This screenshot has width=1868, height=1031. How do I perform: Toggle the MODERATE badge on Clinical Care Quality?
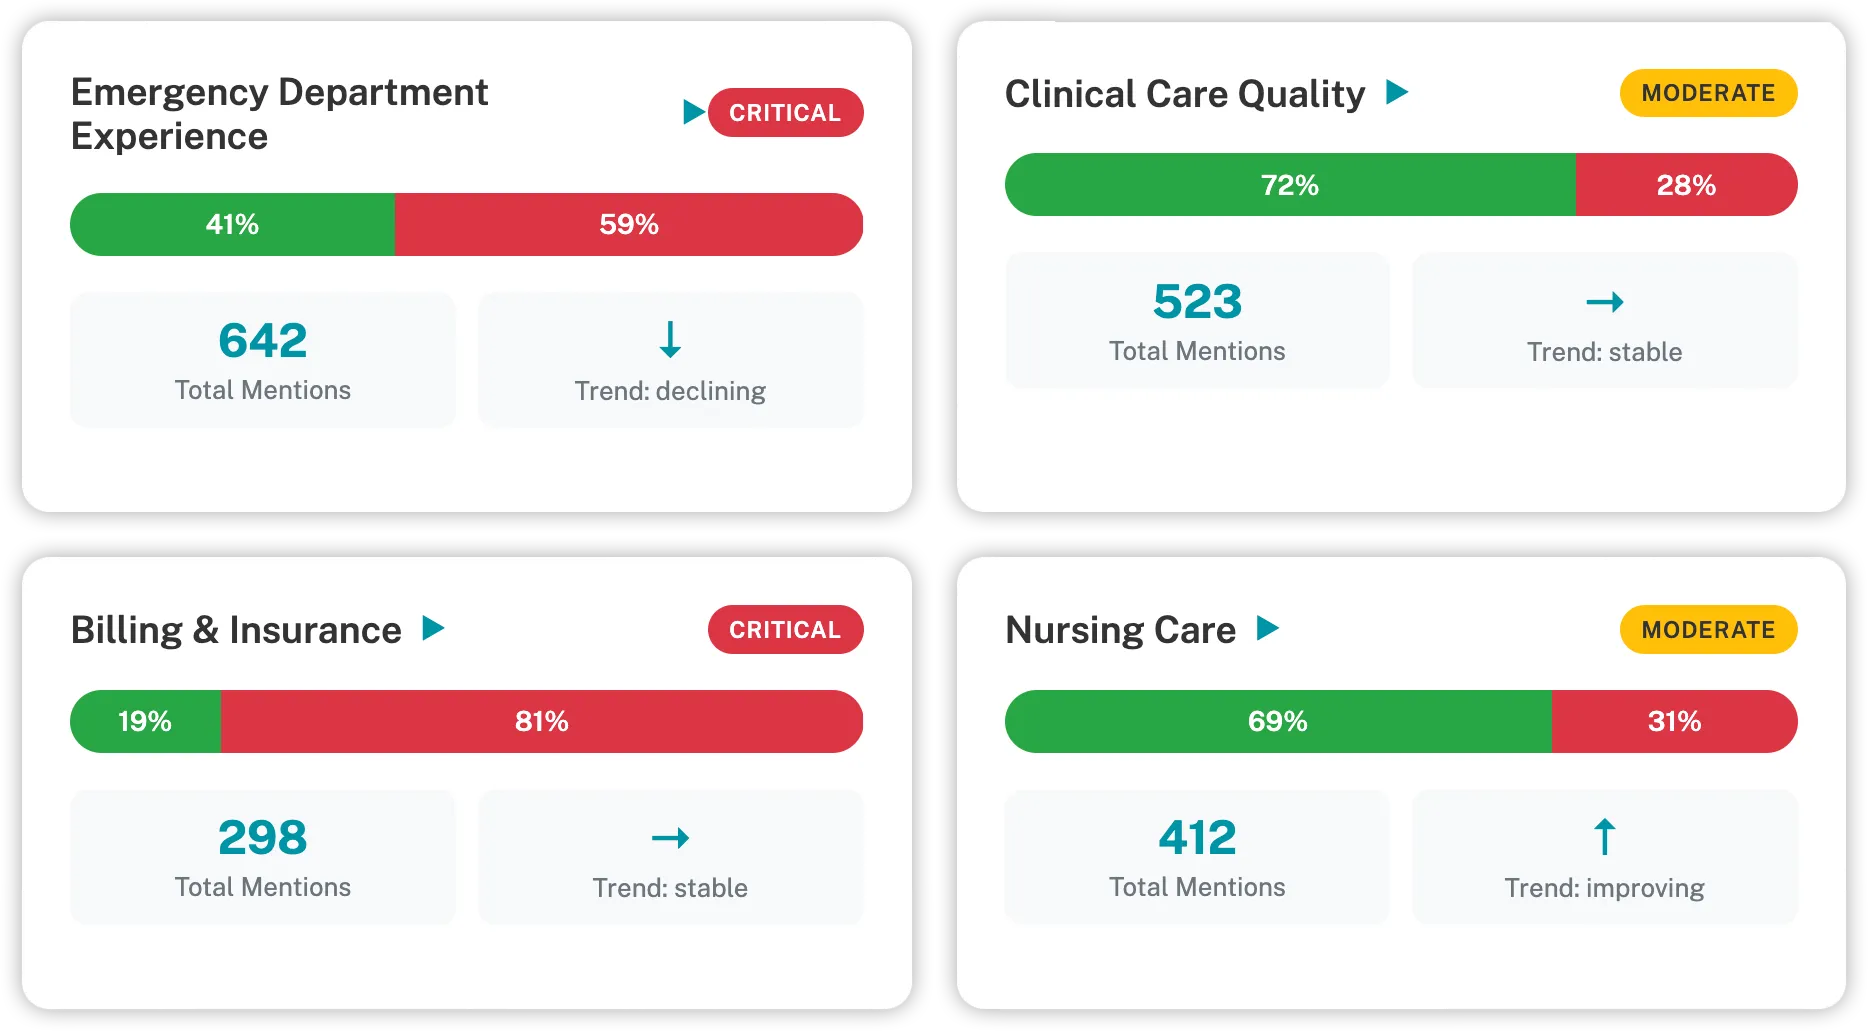(x=1707, y=92)
